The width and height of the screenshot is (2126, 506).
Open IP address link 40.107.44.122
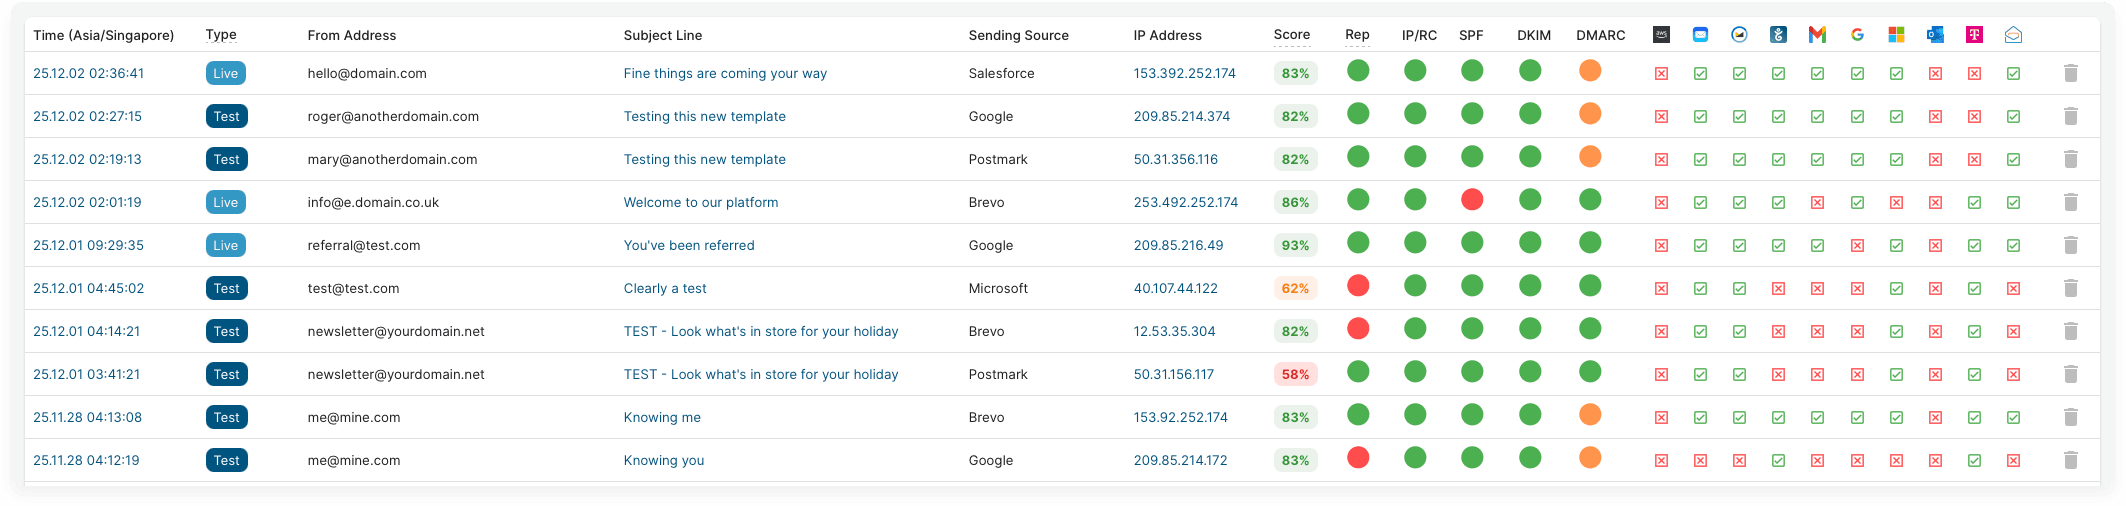pos(1175,288)
